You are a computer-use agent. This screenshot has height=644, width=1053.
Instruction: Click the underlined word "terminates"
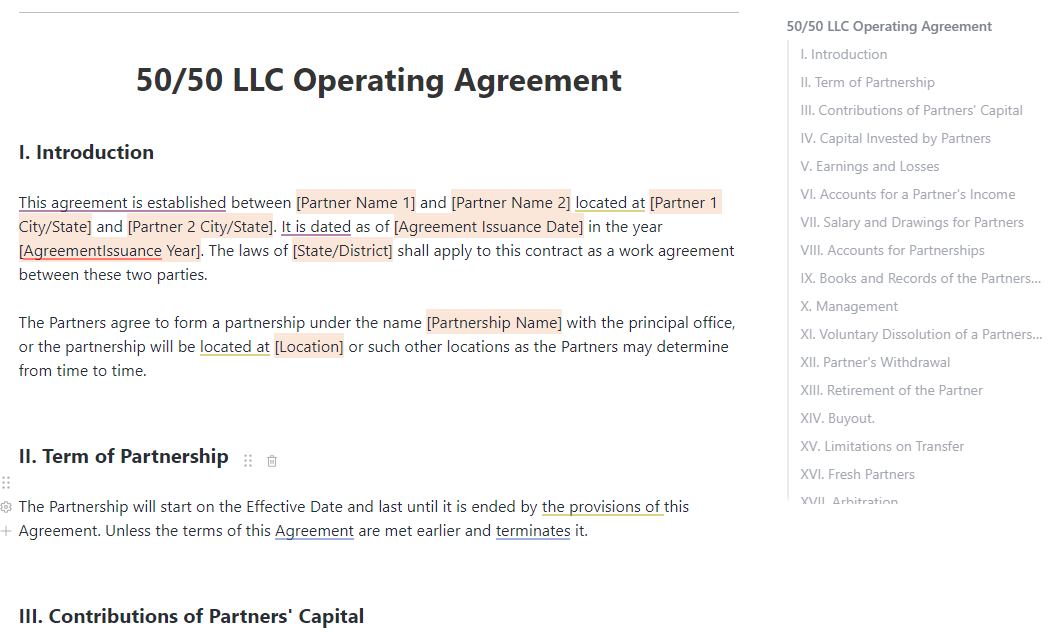[x=533, y=531]
